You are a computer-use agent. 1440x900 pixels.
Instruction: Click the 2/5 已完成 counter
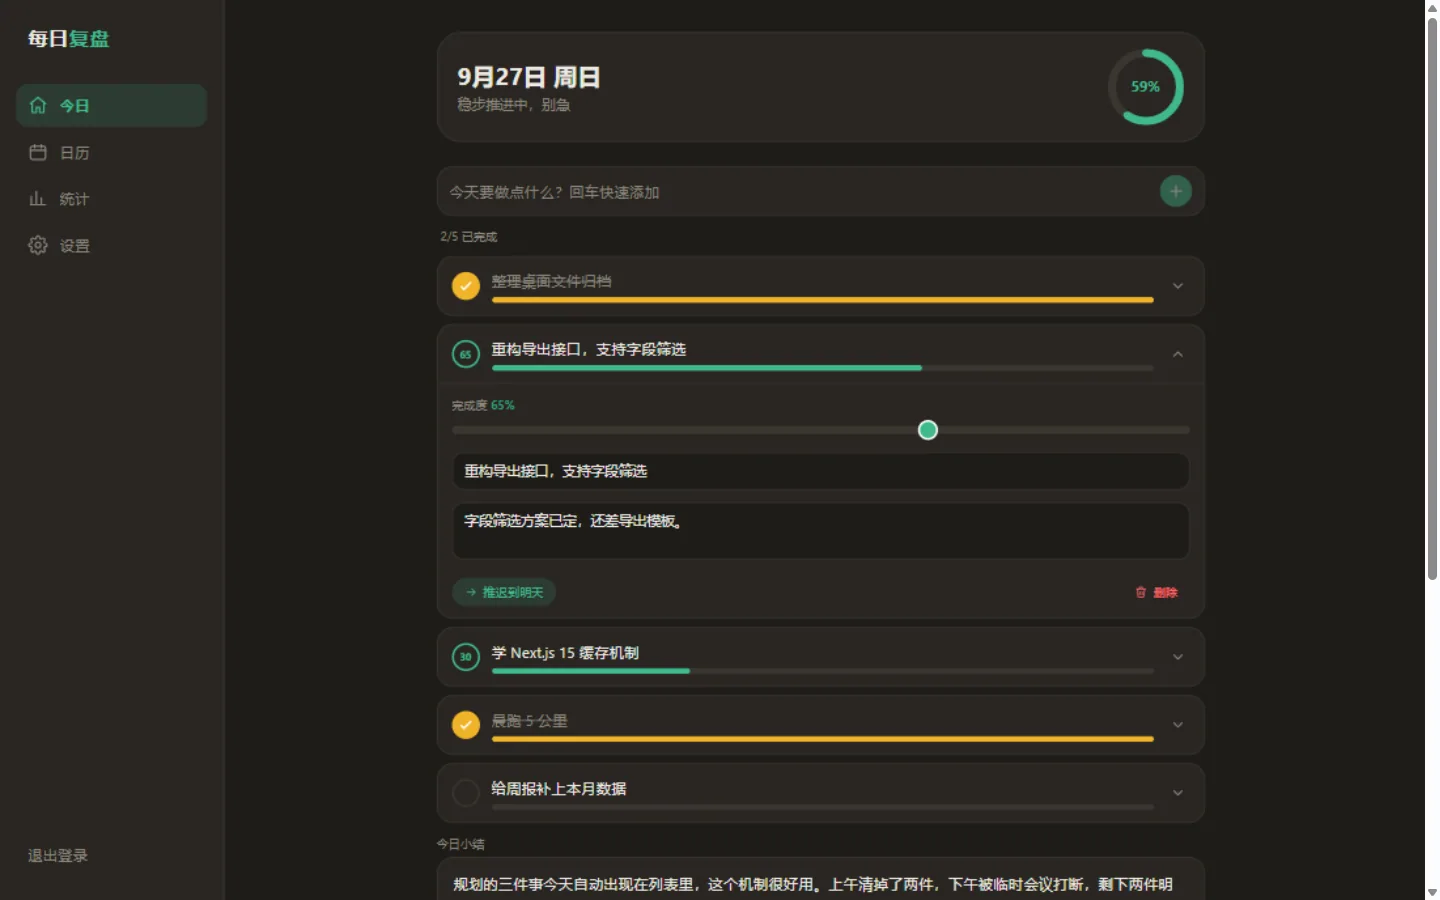[469, 237]
